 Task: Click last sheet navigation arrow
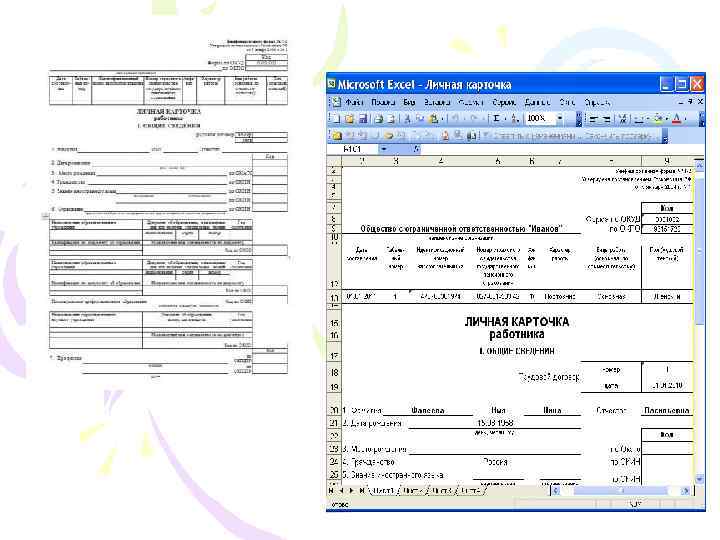362,491
